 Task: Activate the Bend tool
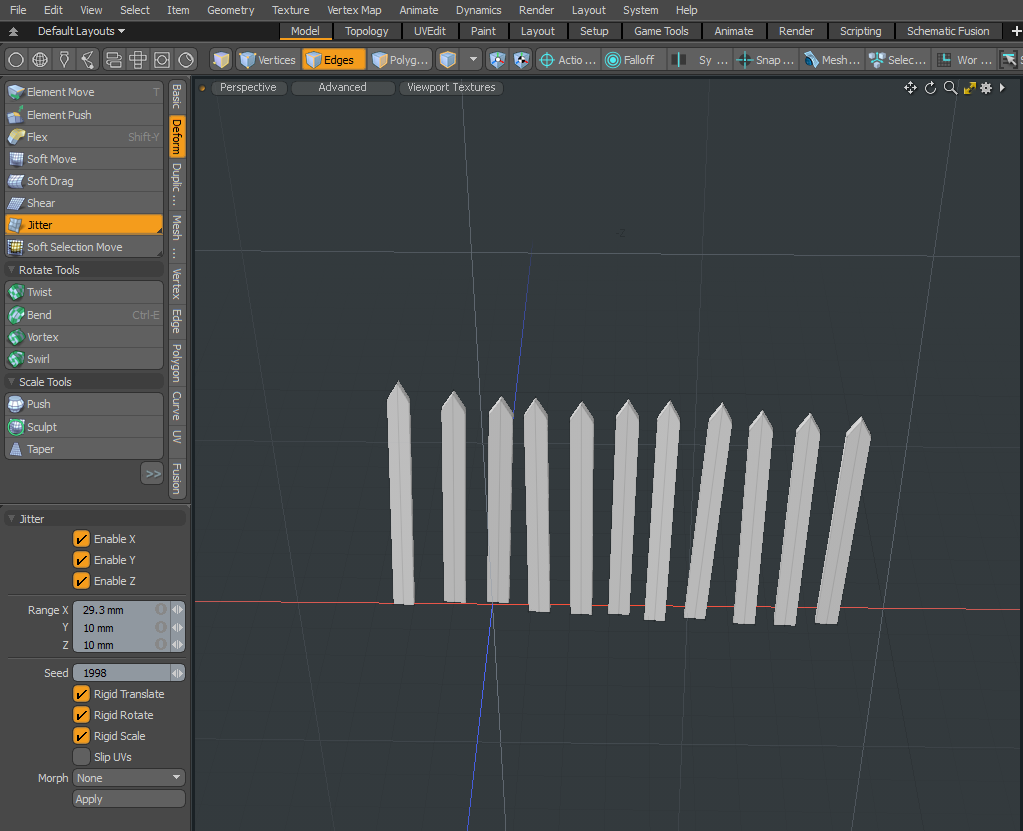(x=40, y=315)
